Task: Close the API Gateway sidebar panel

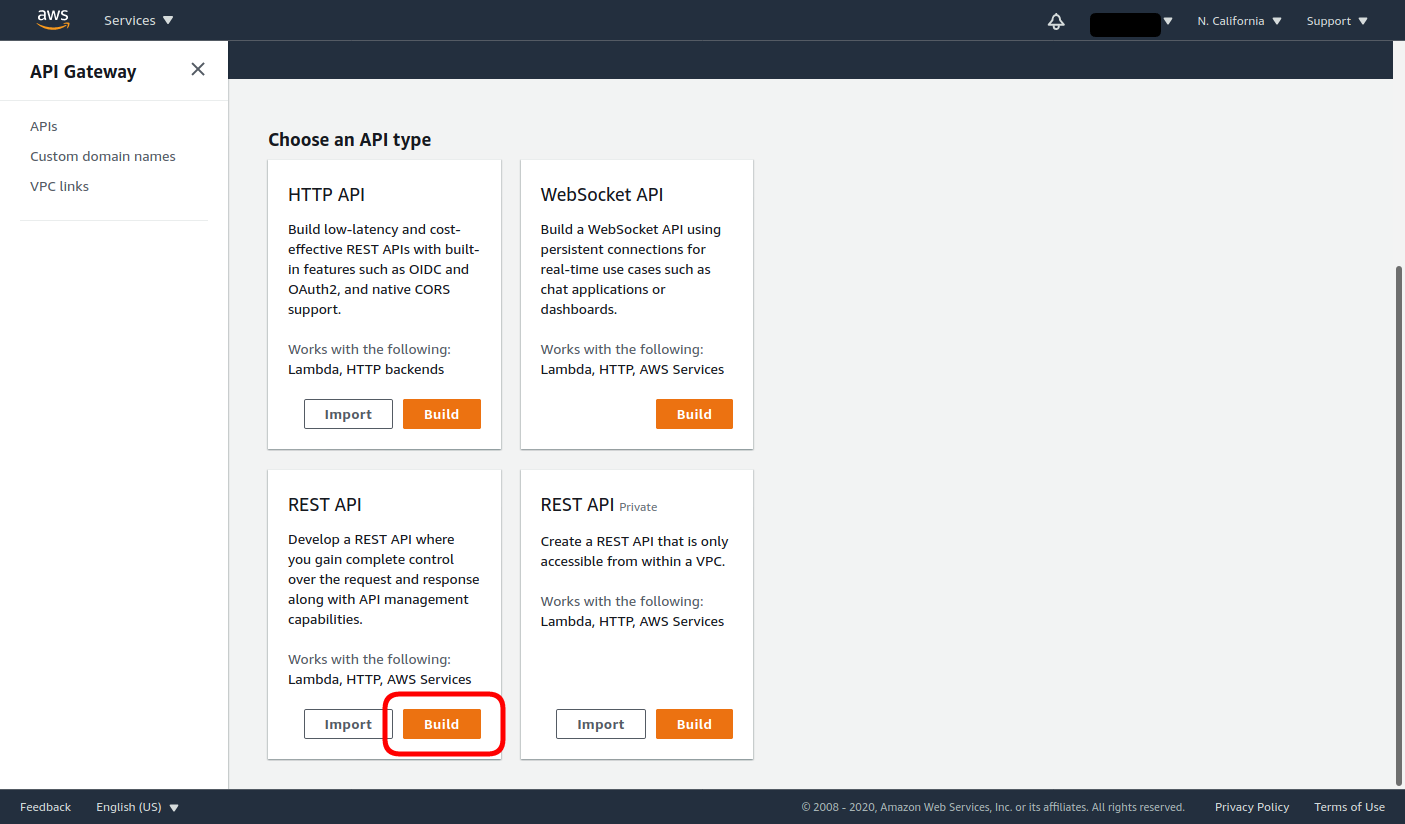Action: tap(198, 69)
